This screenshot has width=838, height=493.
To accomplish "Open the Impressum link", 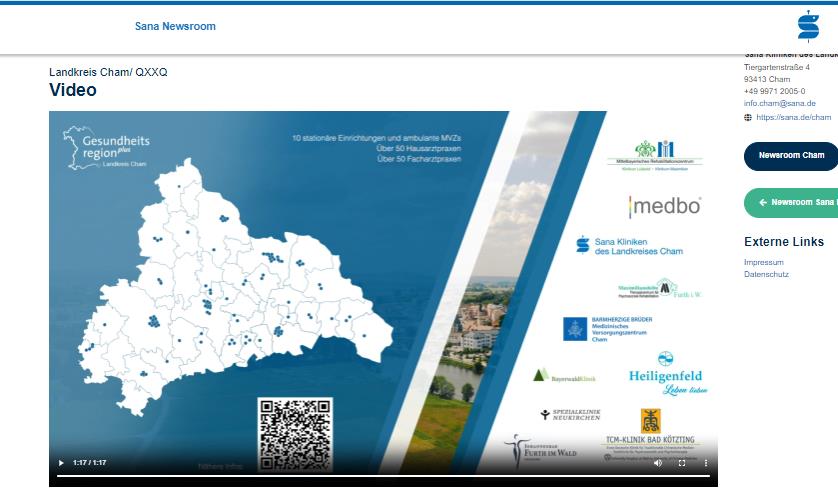I will tap(764, 262).
